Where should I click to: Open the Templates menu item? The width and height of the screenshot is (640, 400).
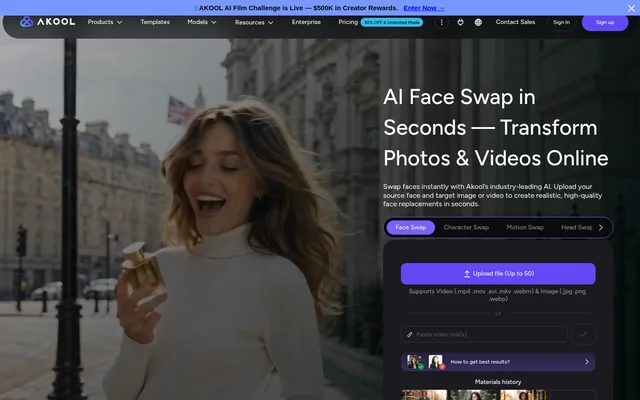coord(155,22)
